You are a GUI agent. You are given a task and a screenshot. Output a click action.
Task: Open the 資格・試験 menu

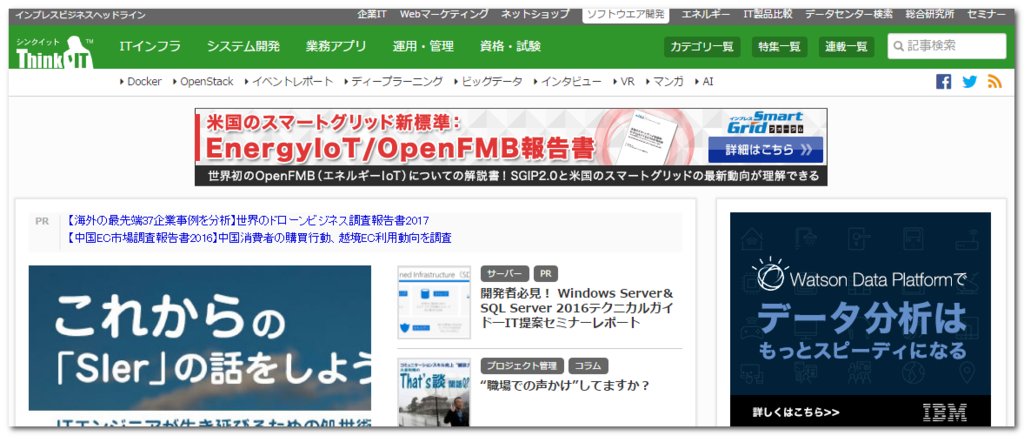510,46
